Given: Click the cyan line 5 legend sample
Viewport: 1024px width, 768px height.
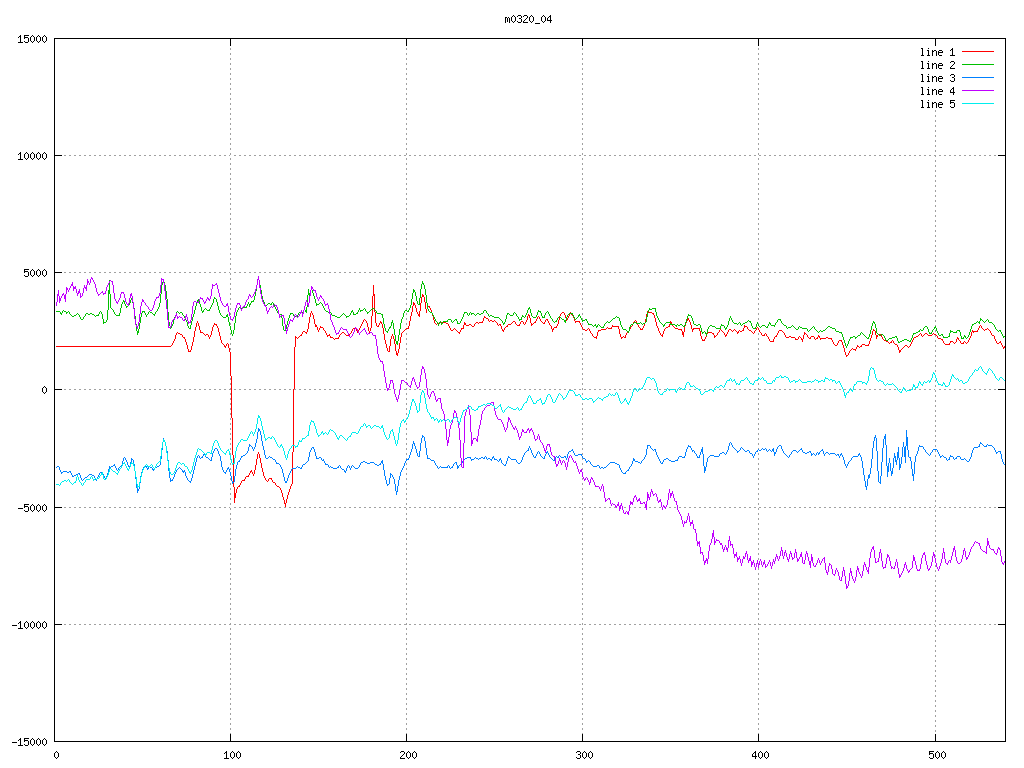Looking at the screenshot, I should coord(978,104).
